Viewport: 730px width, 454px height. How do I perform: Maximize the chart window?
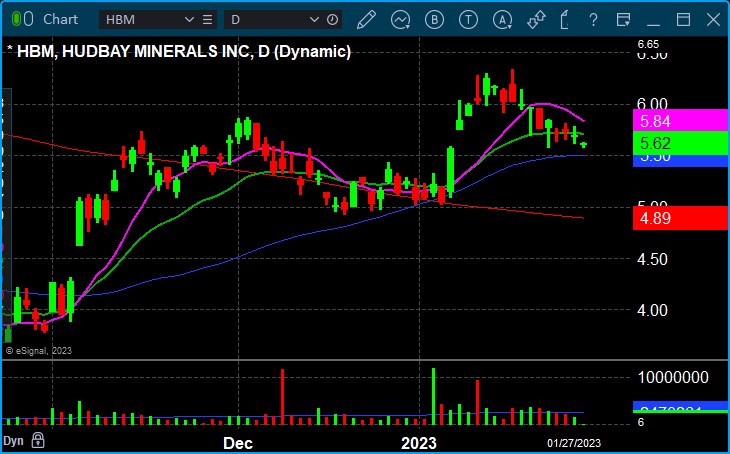point(683,20)
